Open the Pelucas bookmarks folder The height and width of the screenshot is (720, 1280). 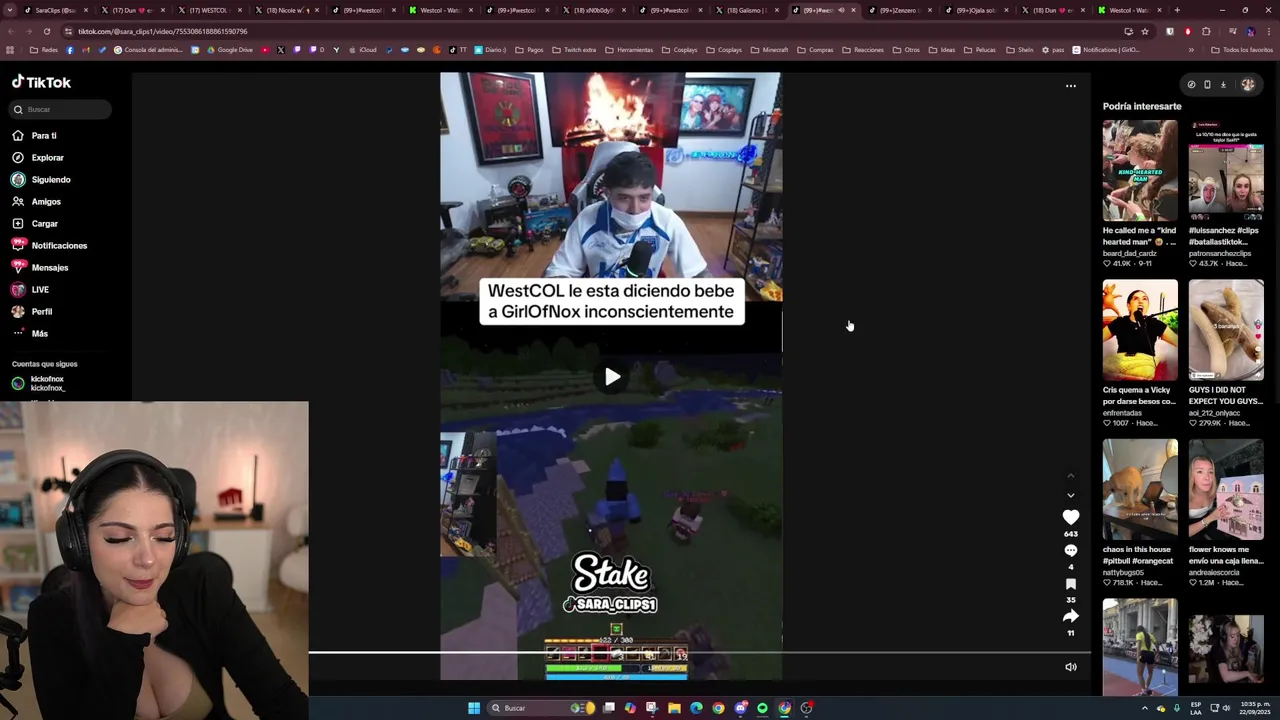tap(980, 50)
